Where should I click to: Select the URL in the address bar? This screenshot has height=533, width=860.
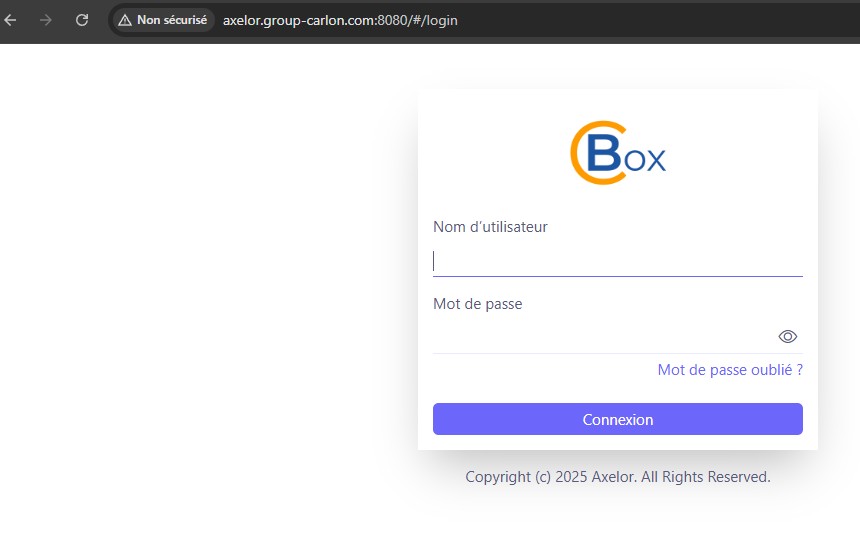(340, 20)
